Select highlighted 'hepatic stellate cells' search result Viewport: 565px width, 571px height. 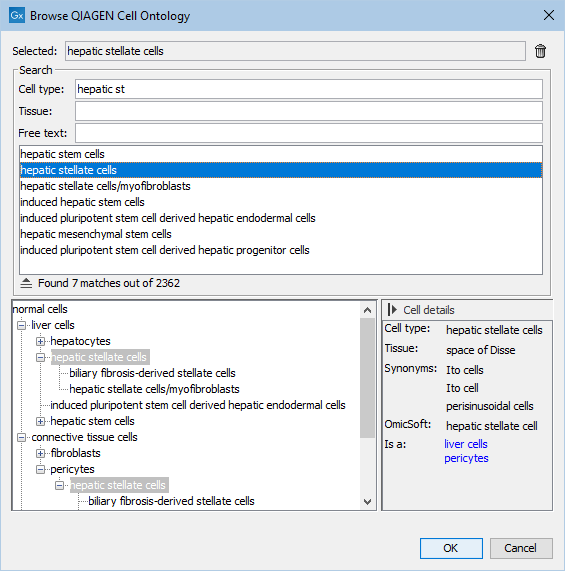click(281, 170)
